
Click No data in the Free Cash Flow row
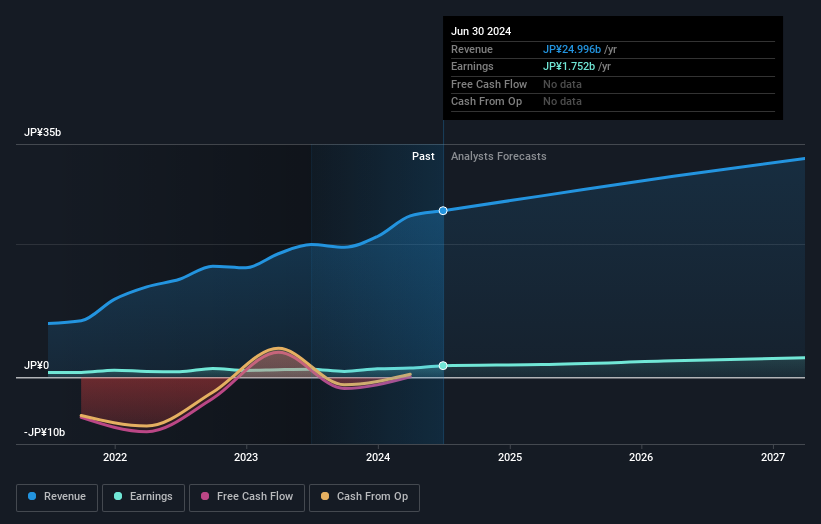coord(562,84)
